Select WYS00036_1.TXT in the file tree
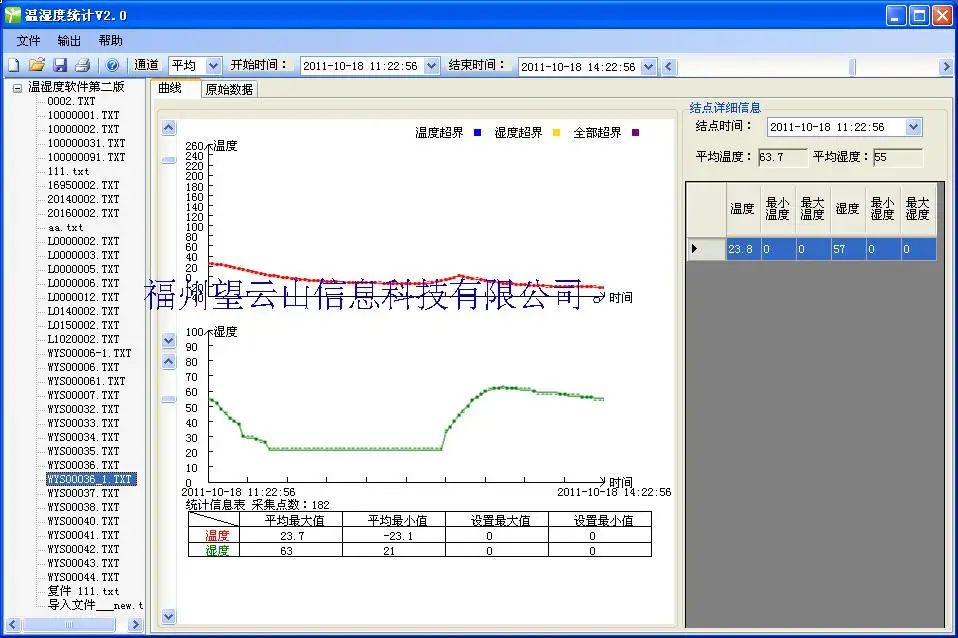Image resolution: width=958 pixels, height=638 pixels. (91, 479)
